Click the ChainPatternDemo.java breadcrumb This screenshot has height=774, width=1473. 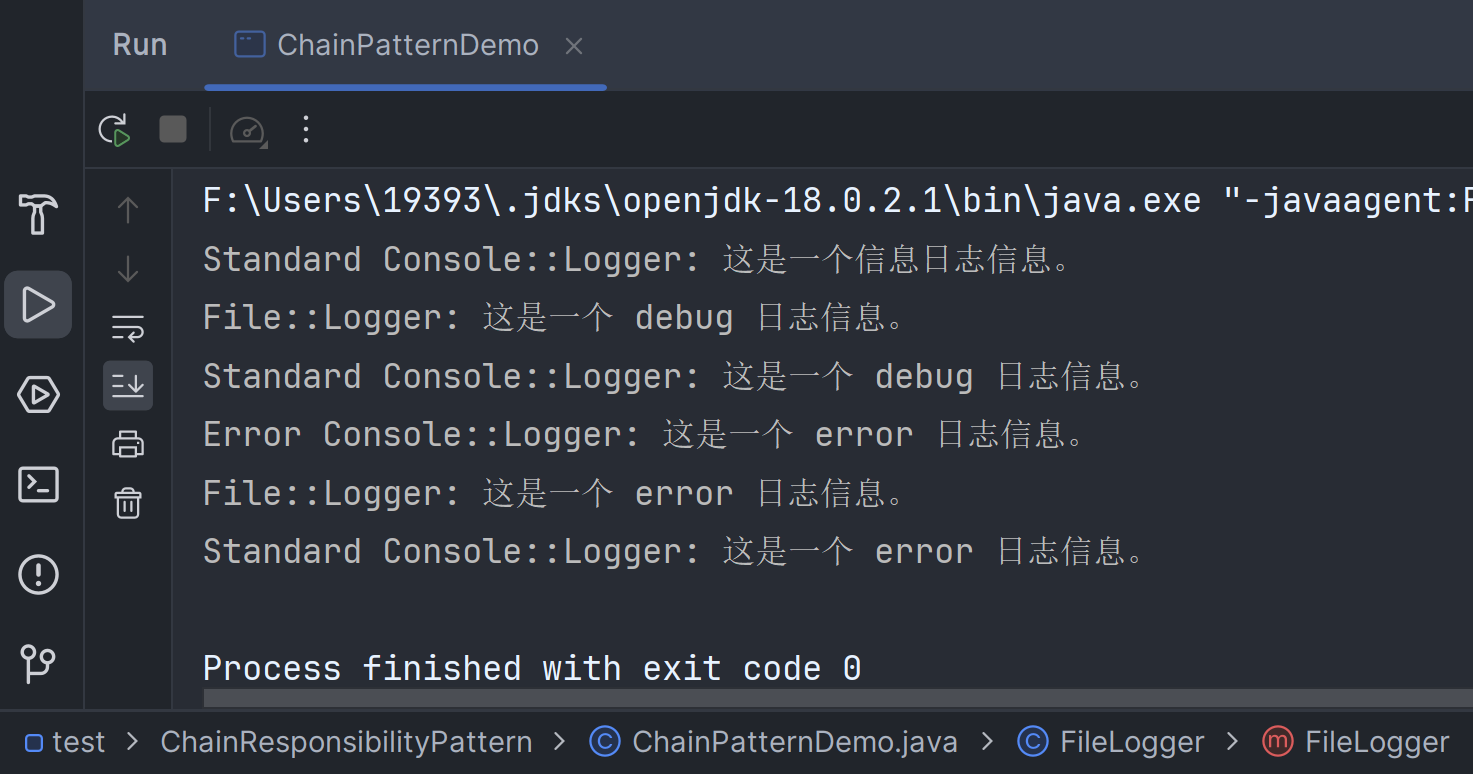(x=774, y=742)
